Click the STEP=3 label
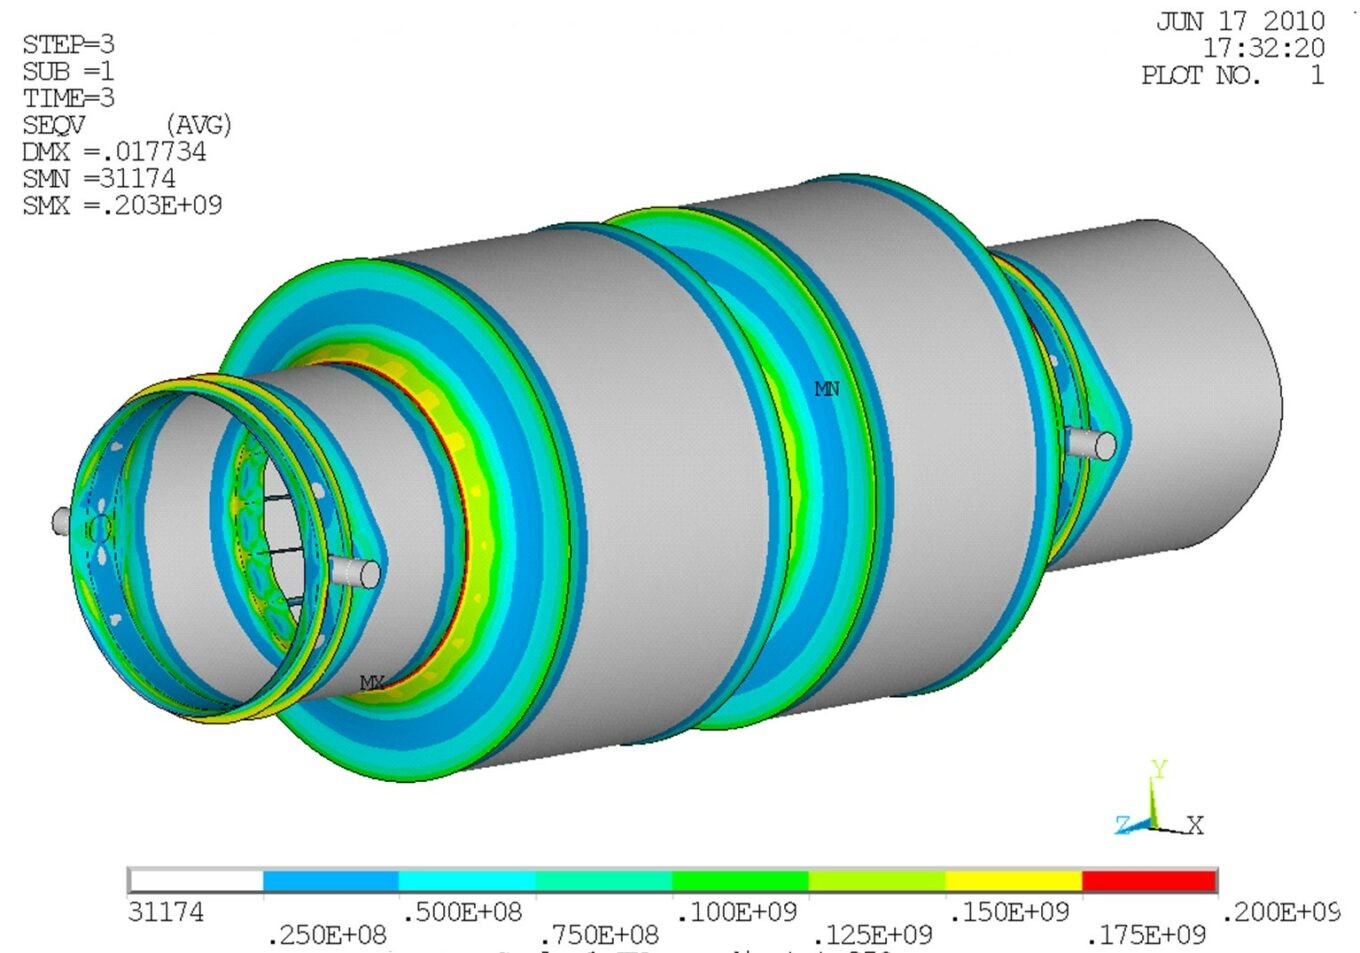Screen dimensions: 1360x953 click(x=68, y=45)
